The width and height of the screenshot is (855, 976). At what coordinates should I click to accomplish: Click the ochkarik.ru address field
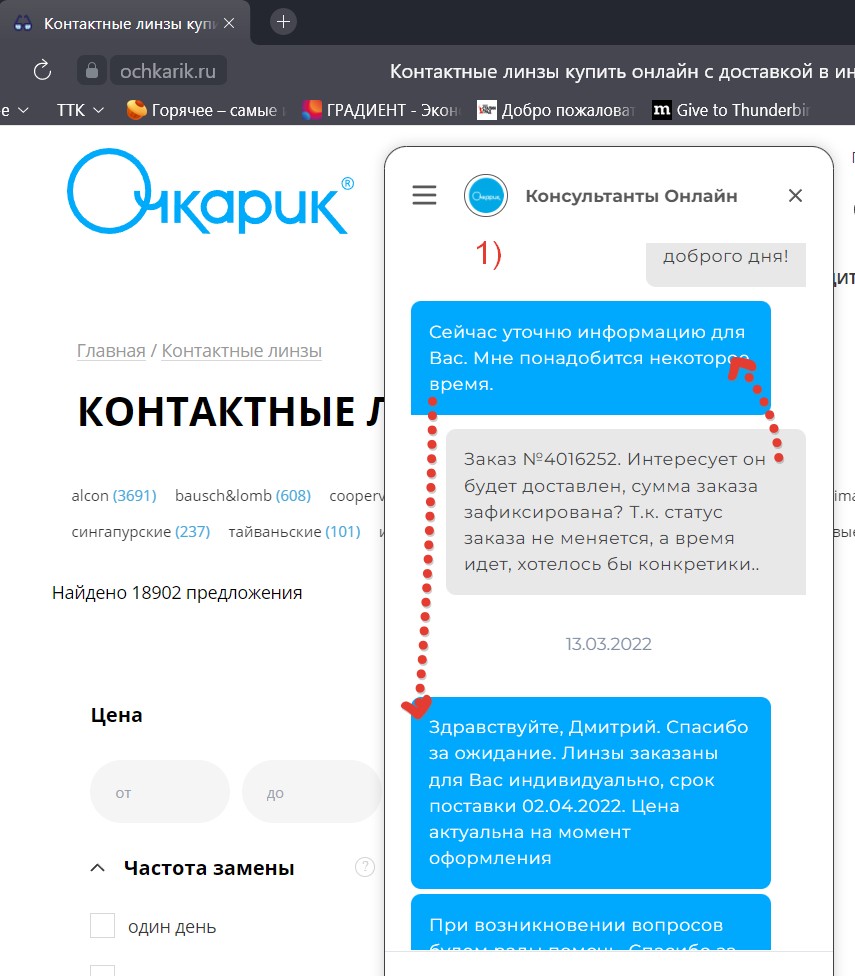pyautogui.click(x=168, y=71)
